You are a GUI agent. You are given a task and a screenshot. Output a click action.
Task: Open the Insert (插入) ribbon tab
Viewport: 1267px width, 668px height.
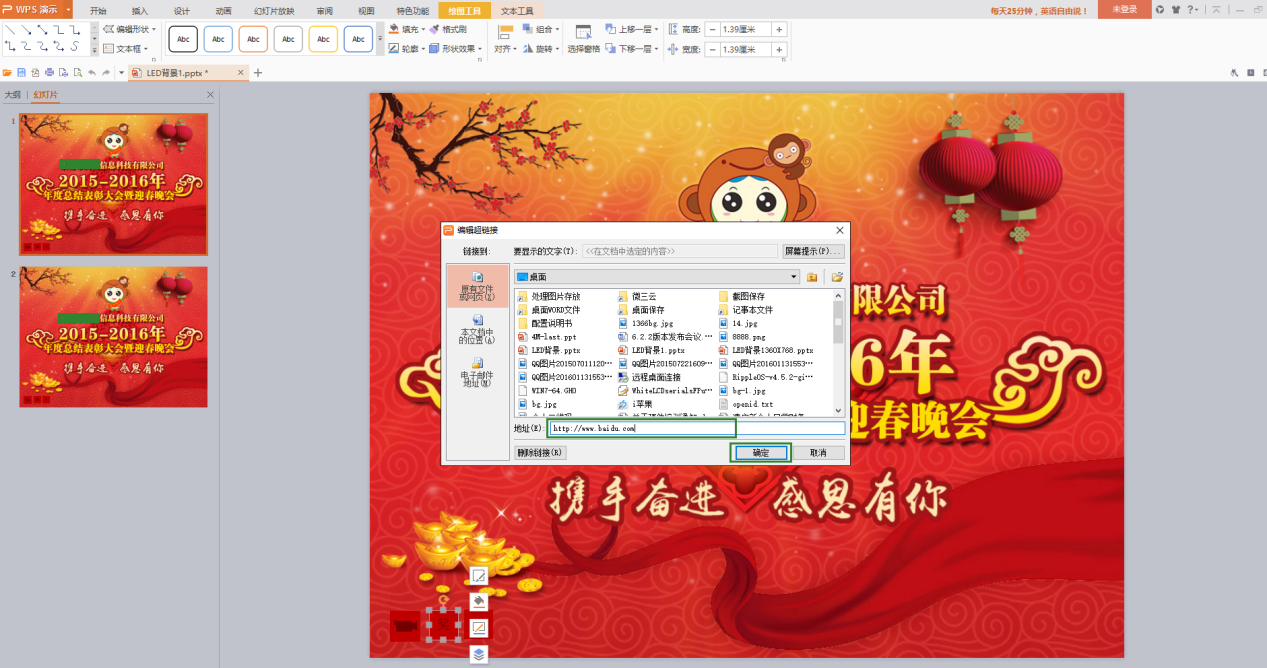pyautogui.click(x=139, y=10)
